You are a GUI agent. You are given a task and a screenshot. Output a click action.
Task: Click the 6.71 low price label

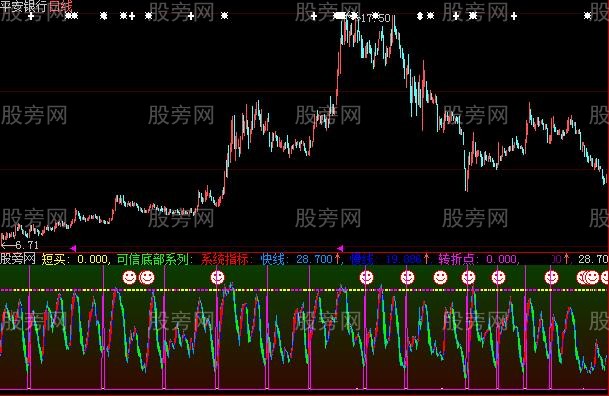point(27,245)
